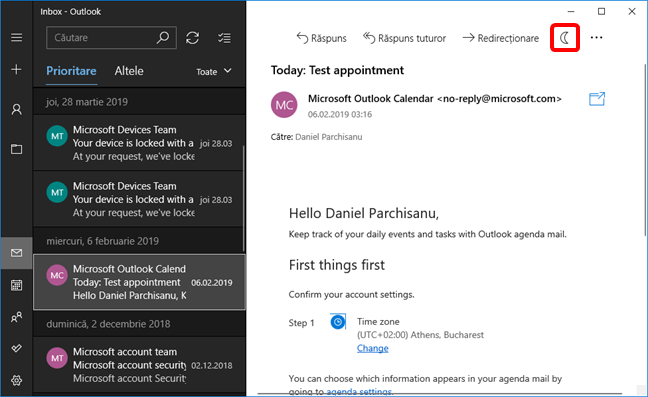This screenshot has width=648, height=397.
Task: Click Răspuns tuturor reply all
Action: 404,38
